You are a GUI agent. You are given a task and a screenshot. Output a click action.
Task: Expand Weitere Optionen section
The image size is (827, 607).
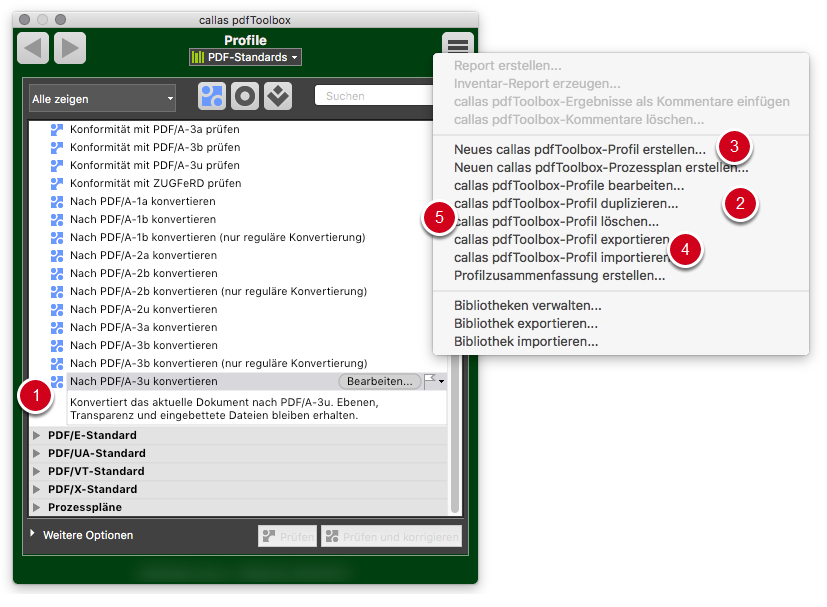(x=33, y=534)
